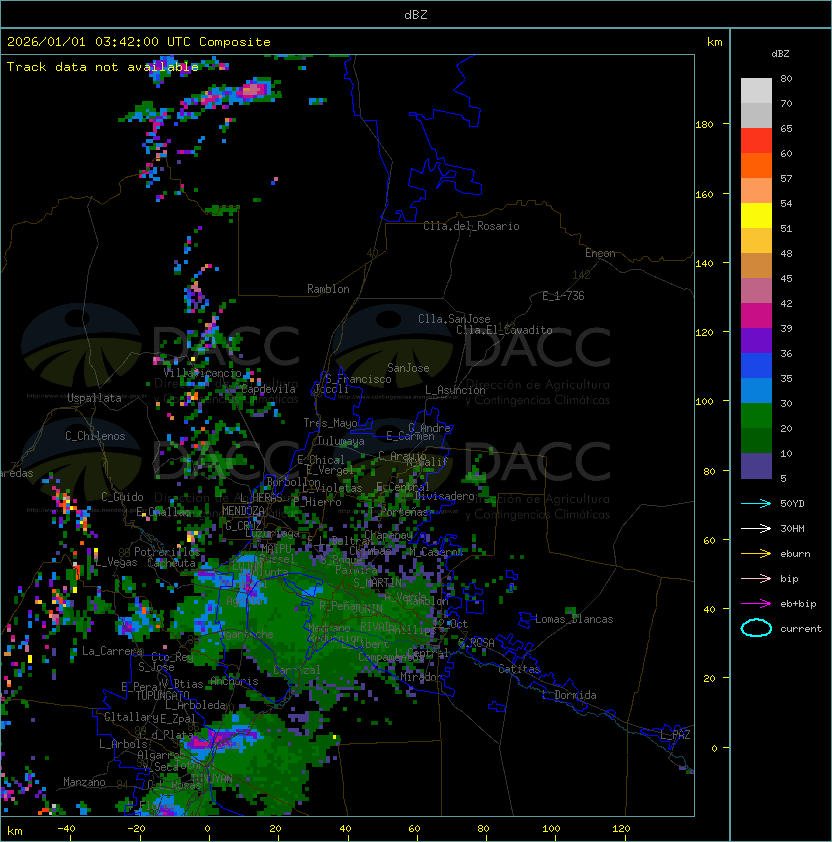Viewport: 832px width, 842px height.
Task: Click the L_PAZ label
Action: (x=675, y=735)
